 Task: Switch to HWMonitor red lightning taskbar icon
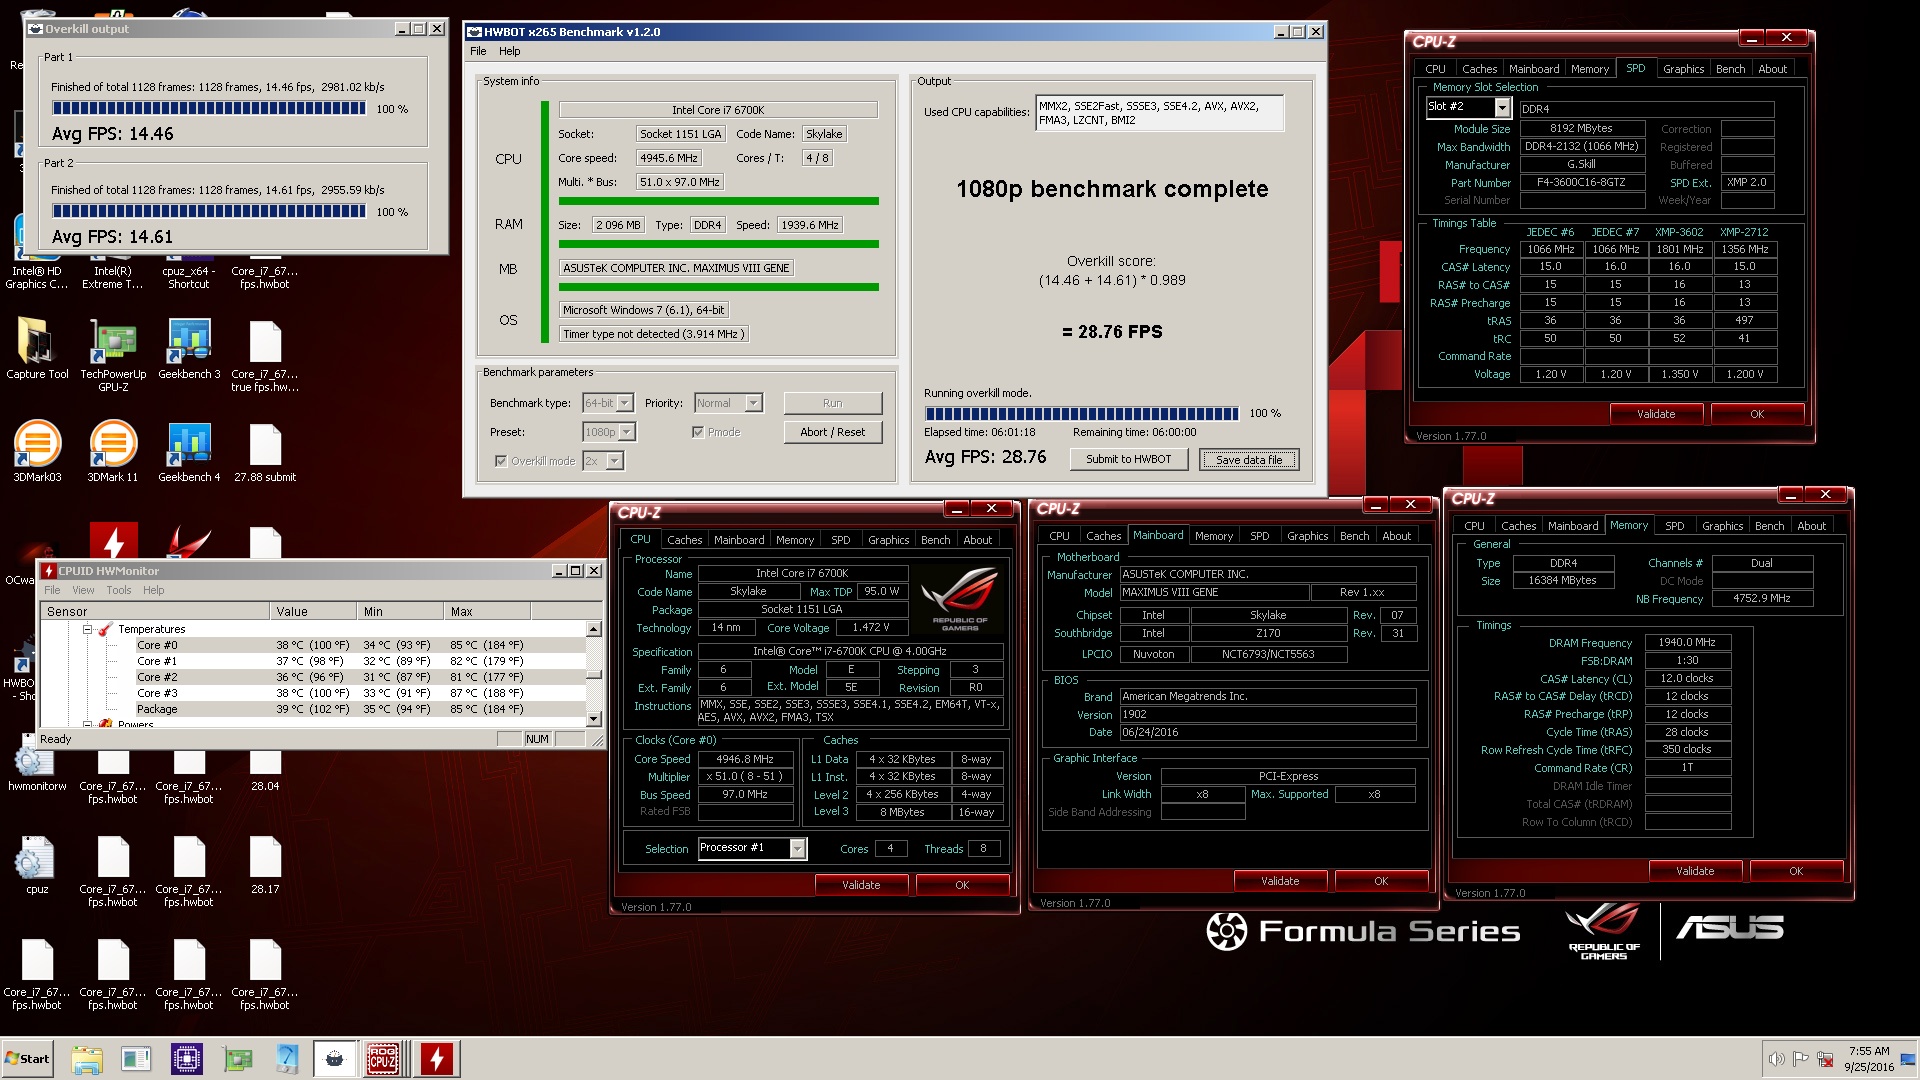436,1059
